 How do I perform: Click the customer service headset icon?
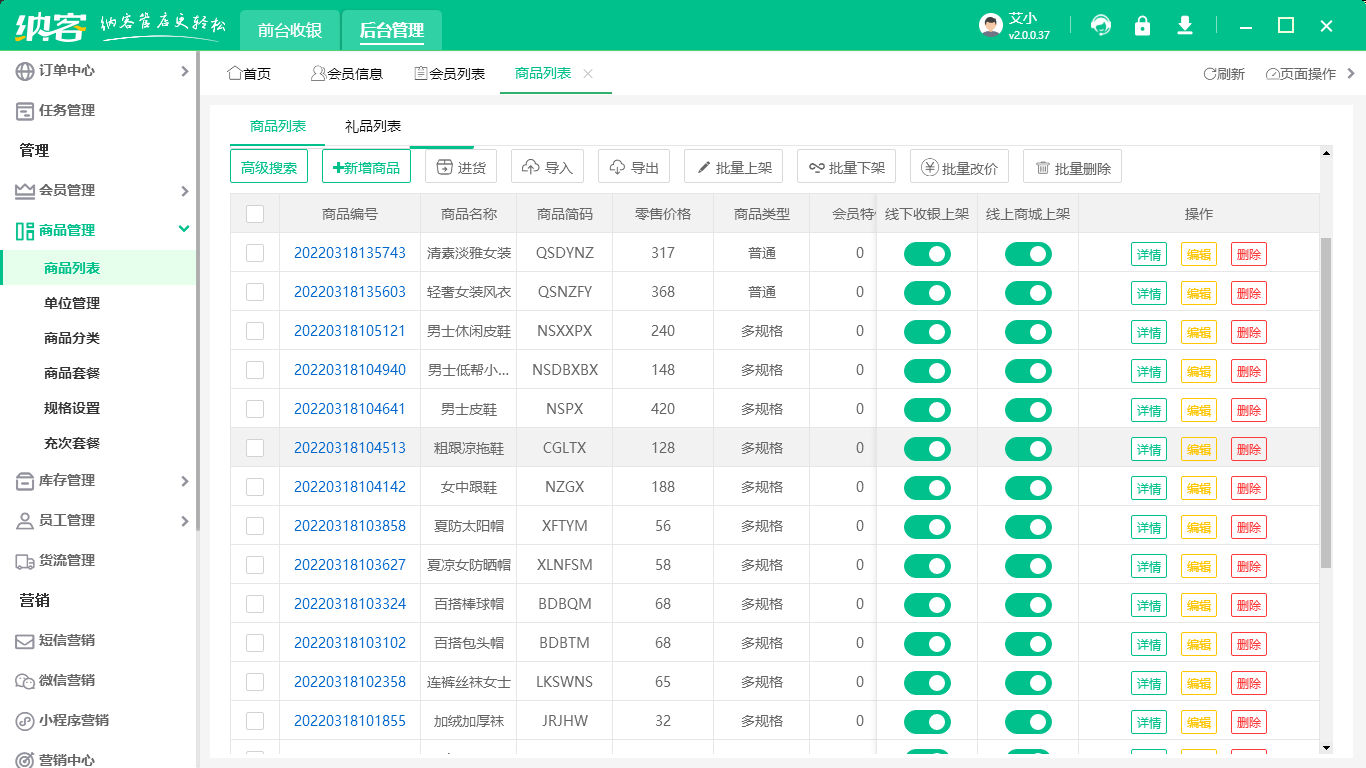tap(1101, 25)
